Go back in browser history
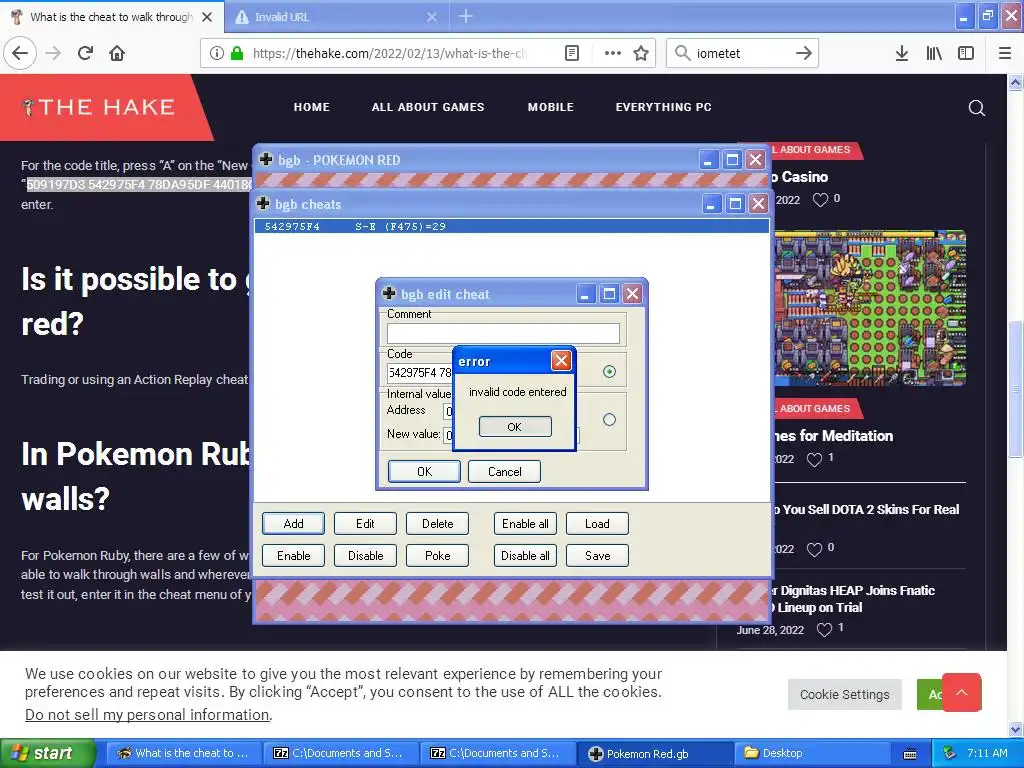This screenshot has width=1024, height=768. tap(20, 53)
